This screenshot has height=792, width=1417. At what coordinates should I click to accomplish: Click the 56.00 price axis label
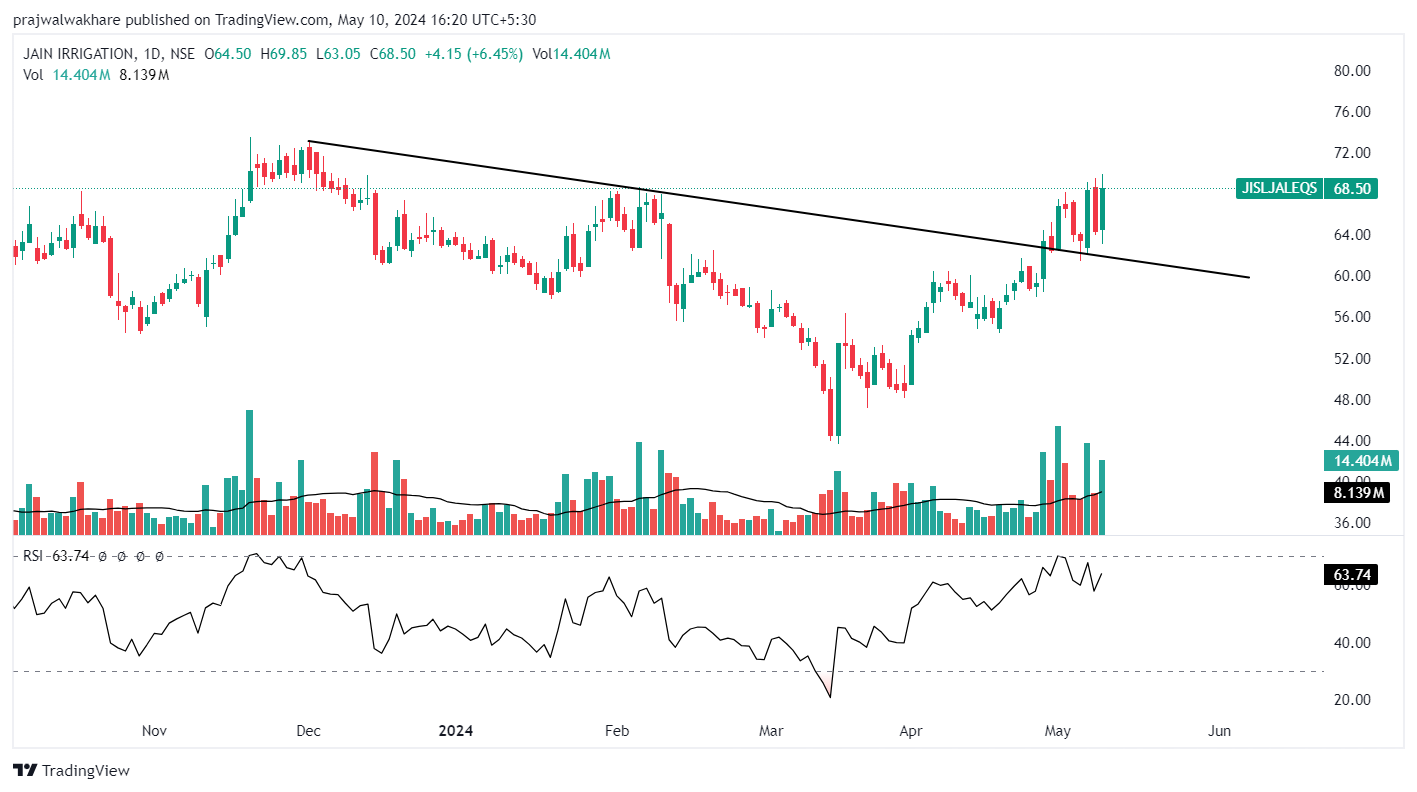click(x=1352, y=317)
